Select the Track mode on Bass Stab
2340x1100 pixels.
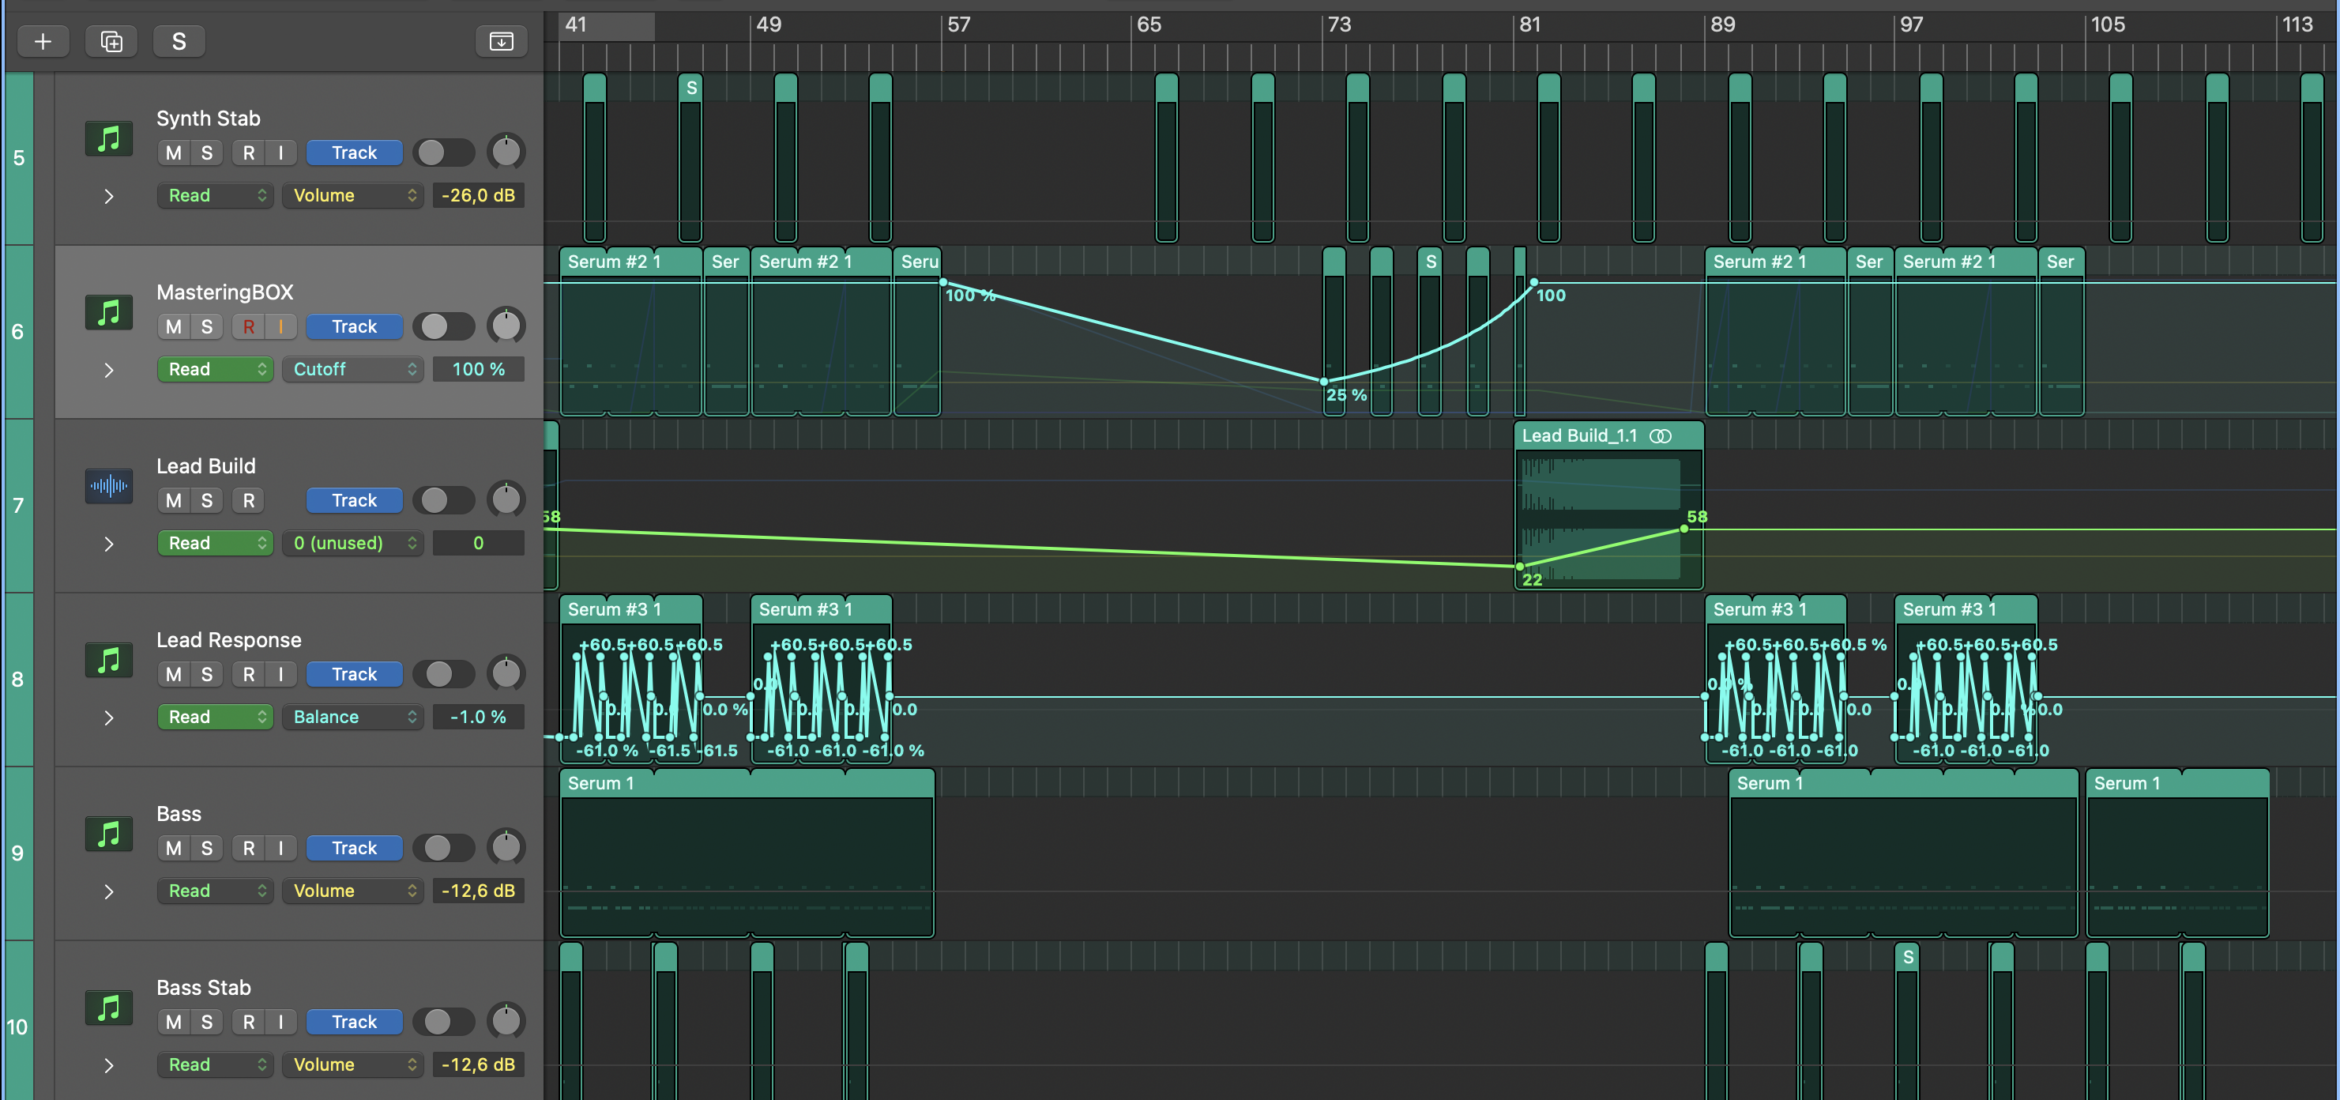coord(354,1021)
